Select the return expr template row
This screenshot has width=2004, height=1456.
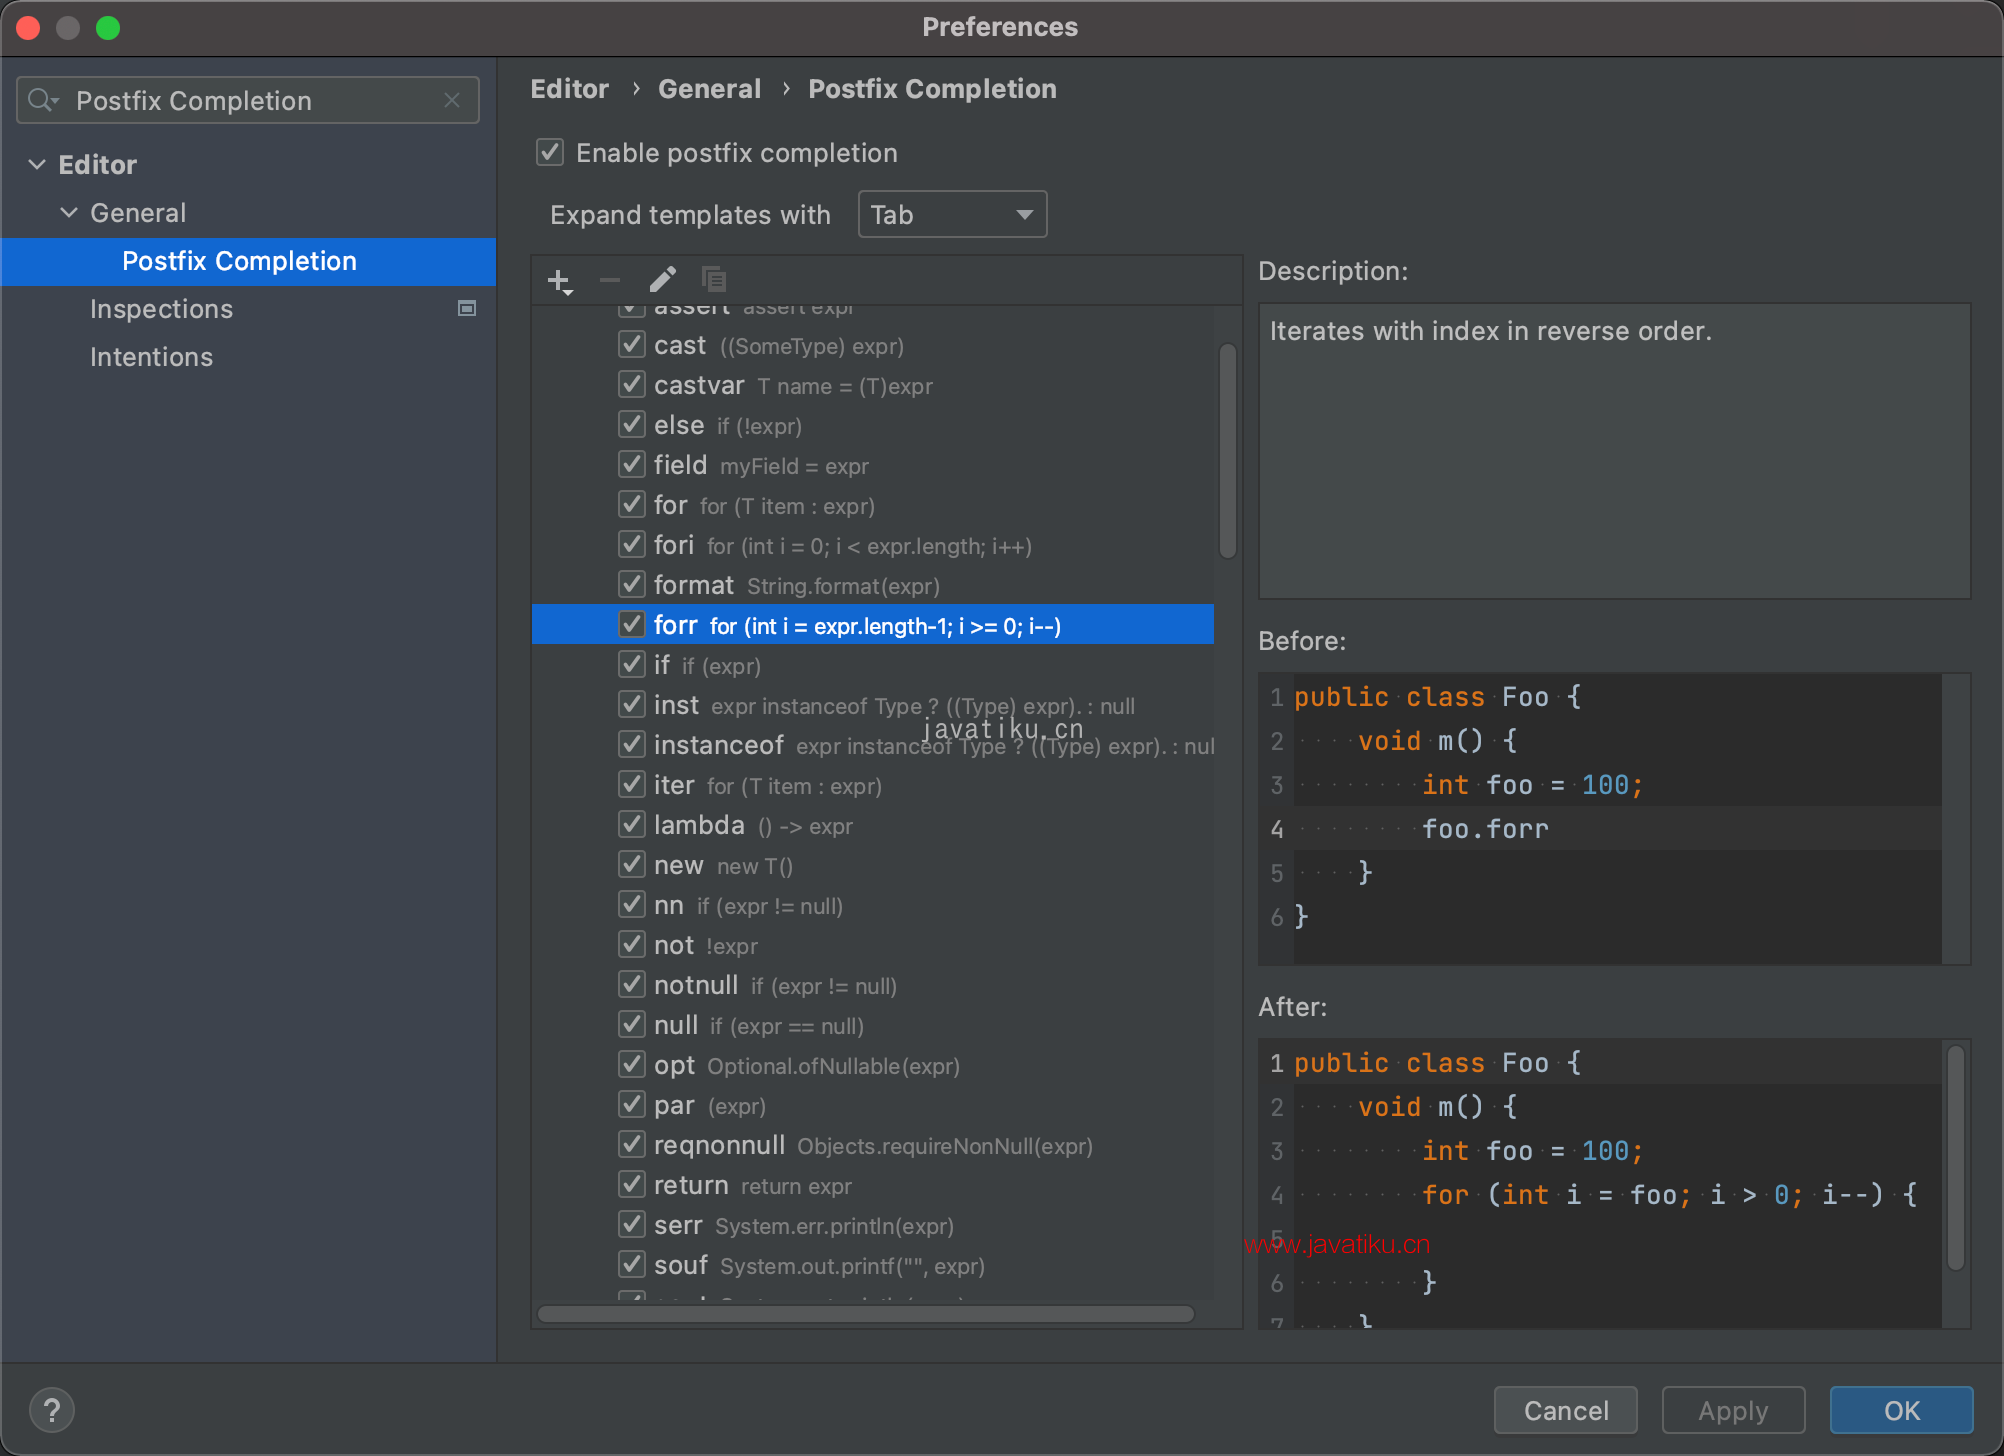(x=873, y=1185)
